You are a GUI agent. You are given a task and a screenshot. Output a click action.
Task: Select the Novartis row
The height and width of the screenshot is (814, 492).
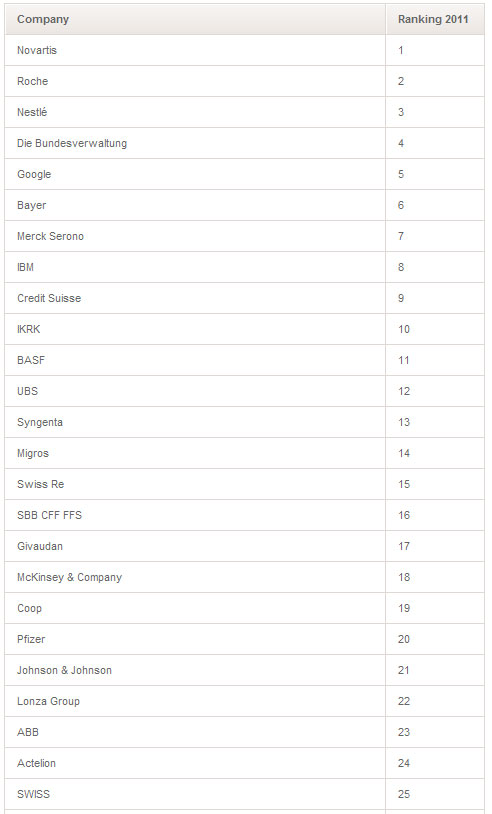pos(244,50)
